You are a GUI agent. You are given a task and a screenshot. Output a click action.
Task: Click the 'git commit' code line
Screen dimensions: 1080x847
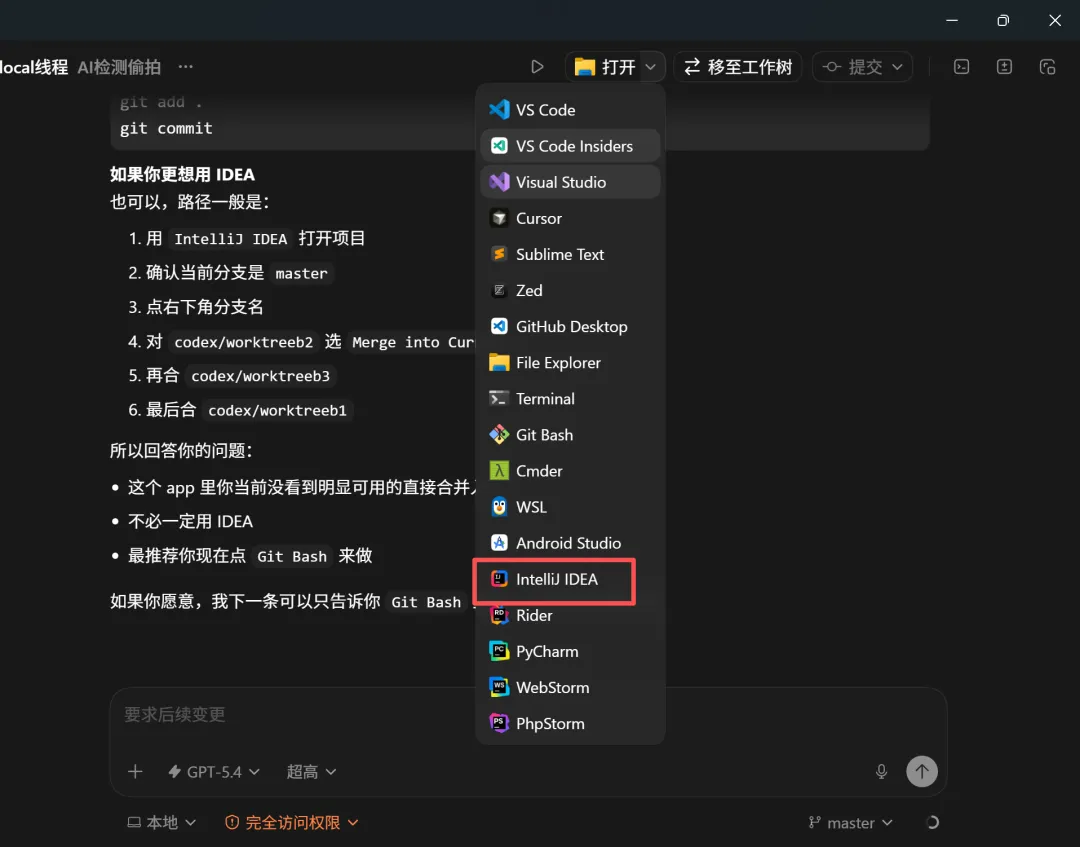[166, 128]
